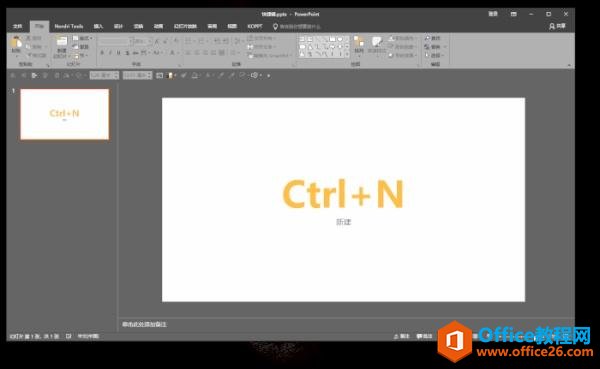
Task: Click the second spinner box in the quick access toolbar
Action: tap(137, 75)
